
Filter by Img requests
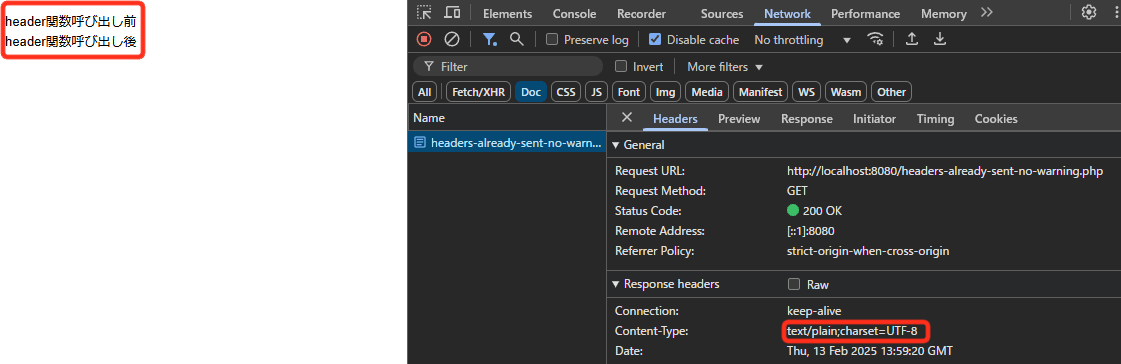tap(666, 92)
